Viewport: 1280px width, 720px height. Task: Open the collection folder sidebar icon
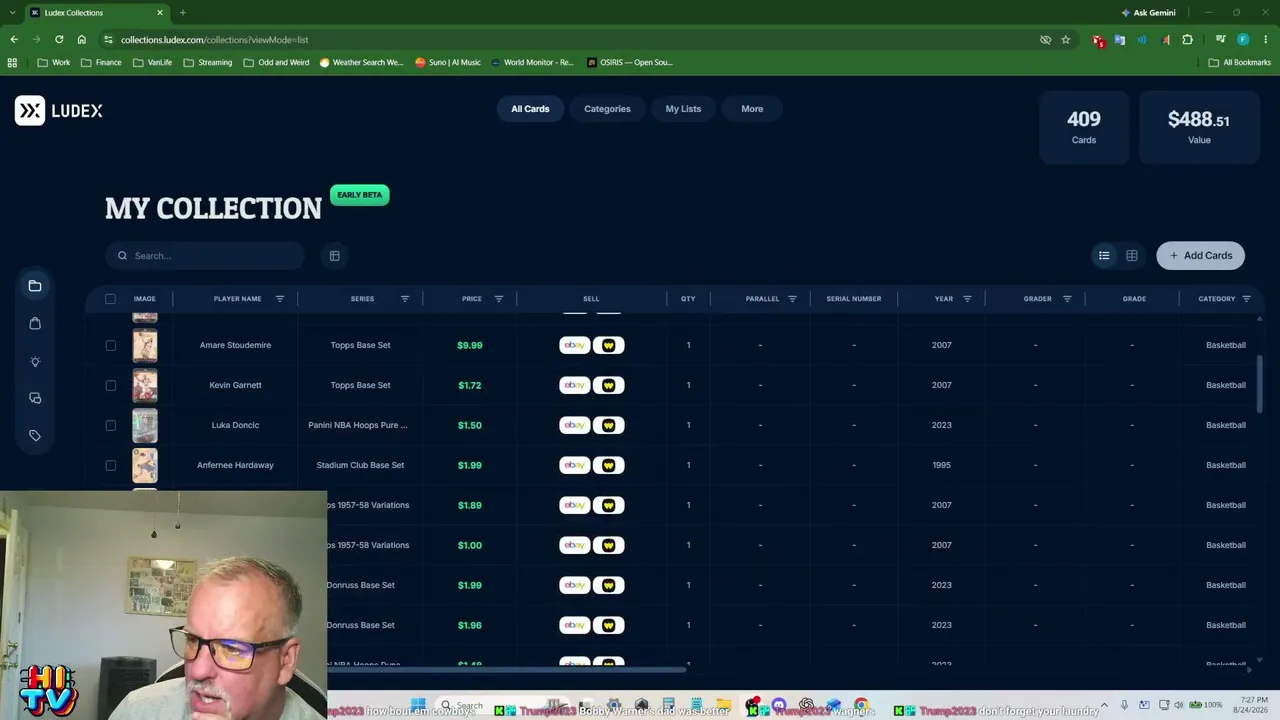click(x=35, y=286)
